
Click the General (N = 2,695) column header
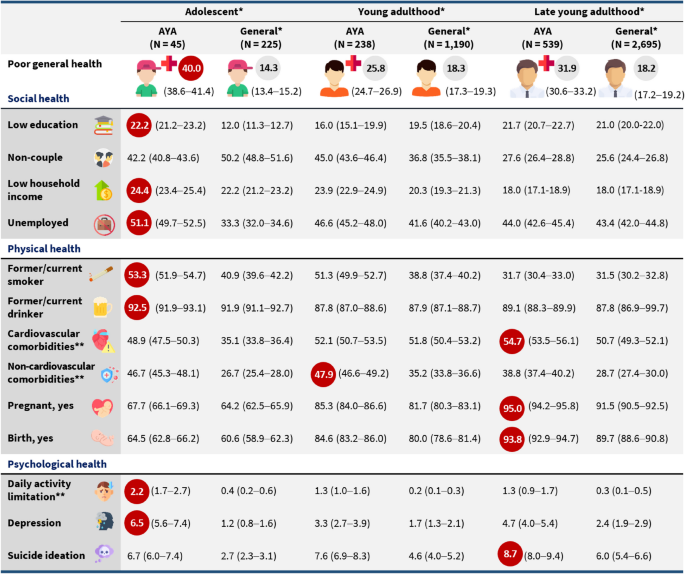click(x=636, y=38)
